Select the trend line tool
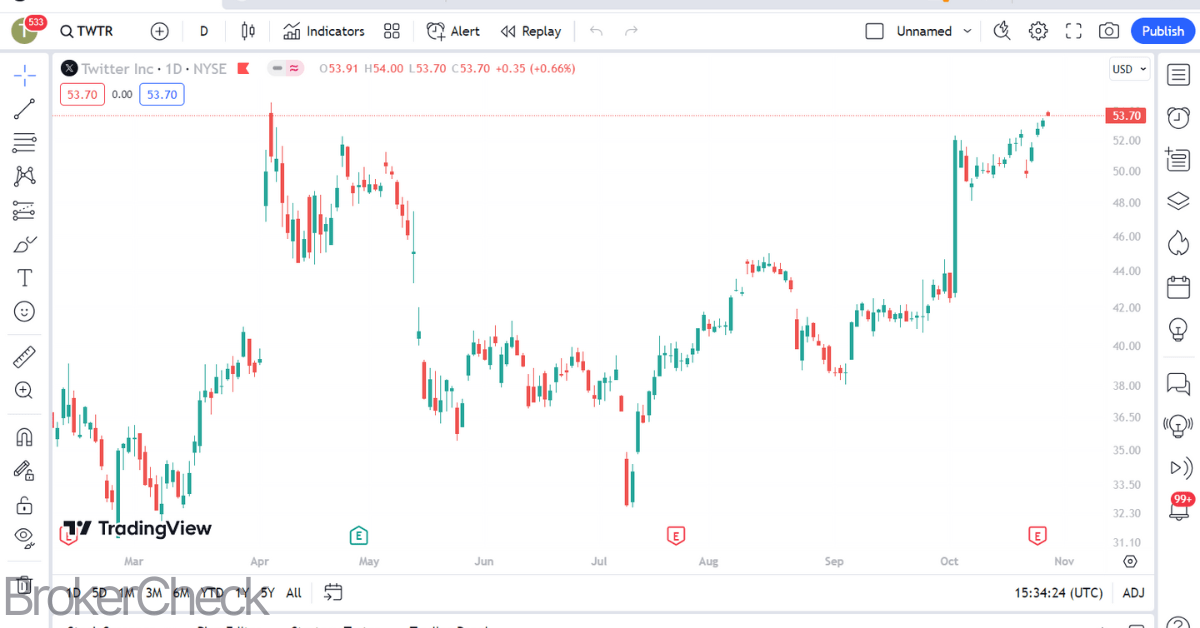This screenshot has width=1200, height=628. (x=25, y=109)
